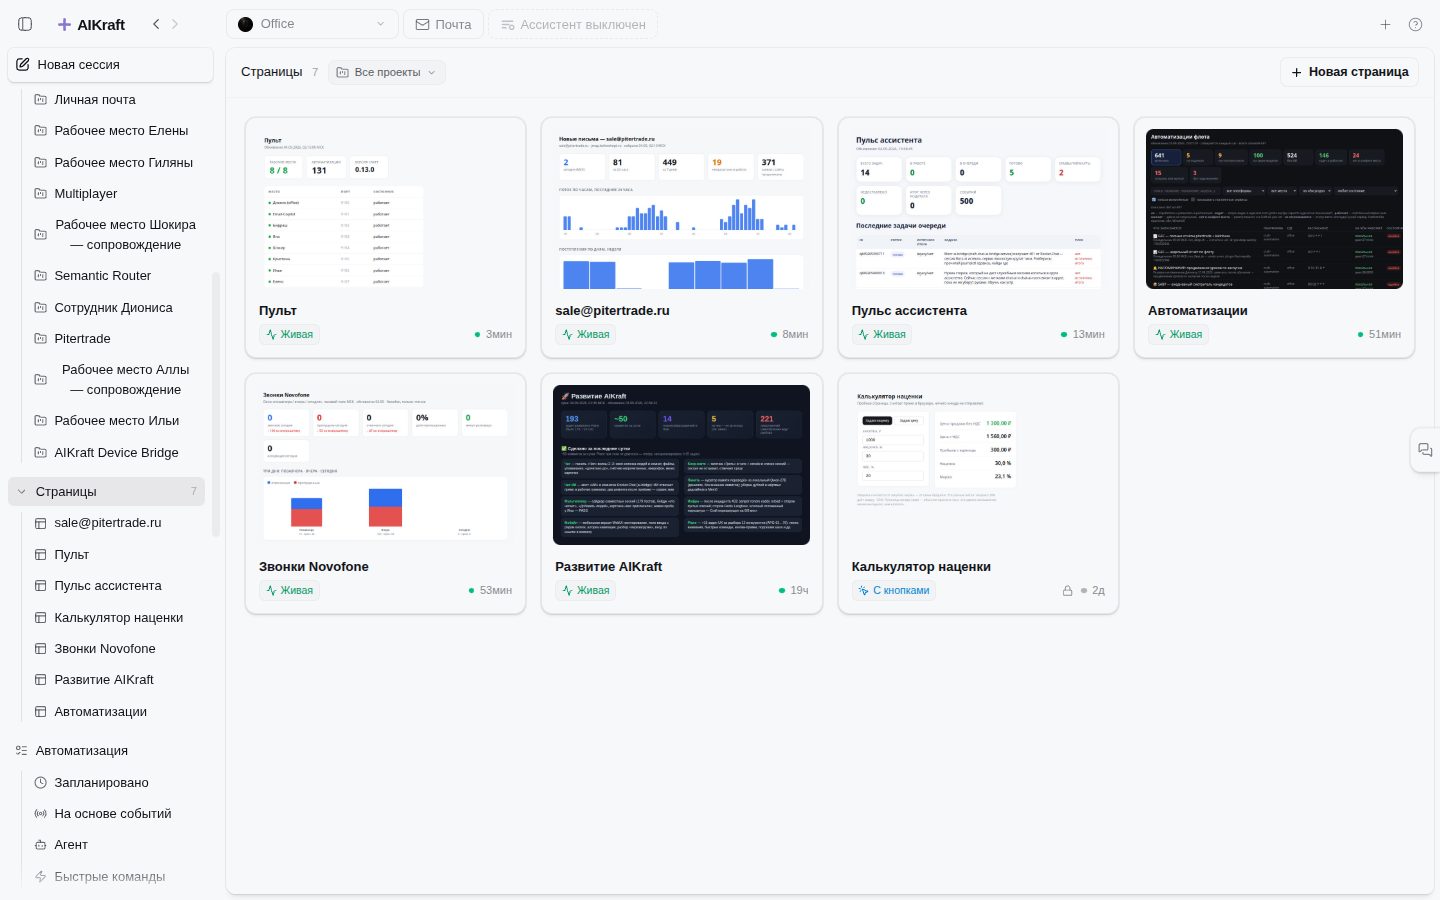The width and height of the screenshot is (1440, 900).
Task: Click the sidebar vertical scrollbar
Action: click(x=216, y=405)
